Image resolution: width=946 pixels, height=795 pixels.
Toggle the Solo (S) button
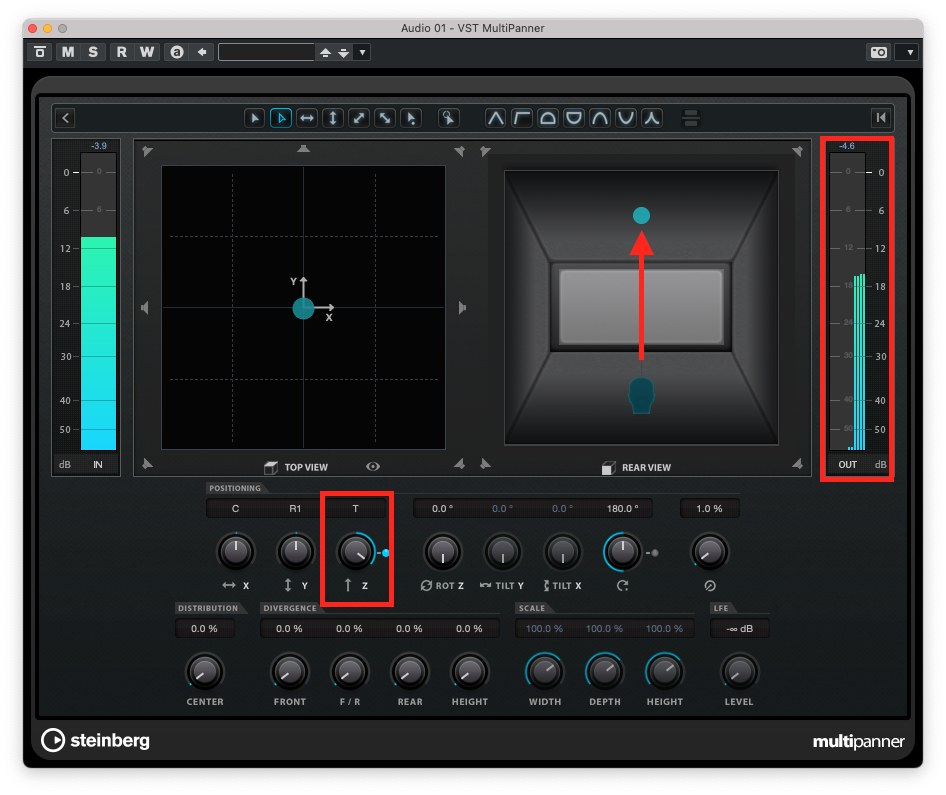click(x=93, y=52)
